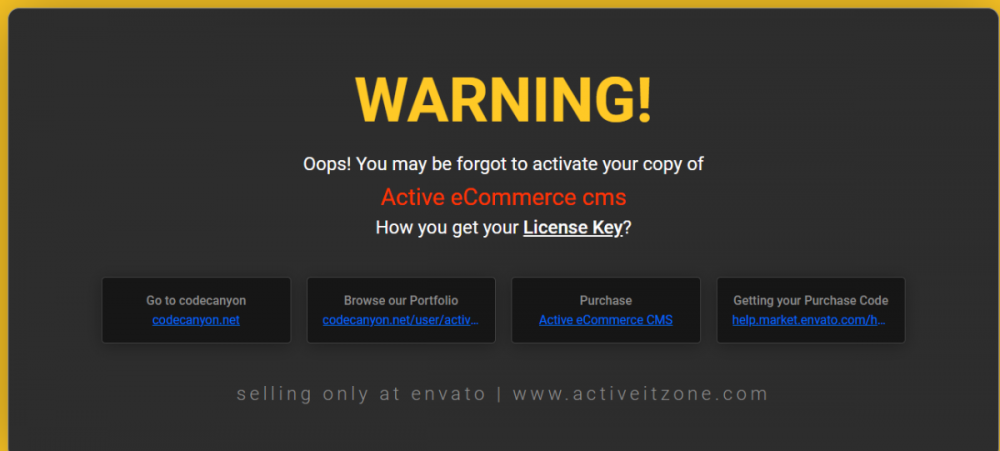1000x451 pixels.
Task: Select the "Go to codecanyon" card label
Action: 196,300
